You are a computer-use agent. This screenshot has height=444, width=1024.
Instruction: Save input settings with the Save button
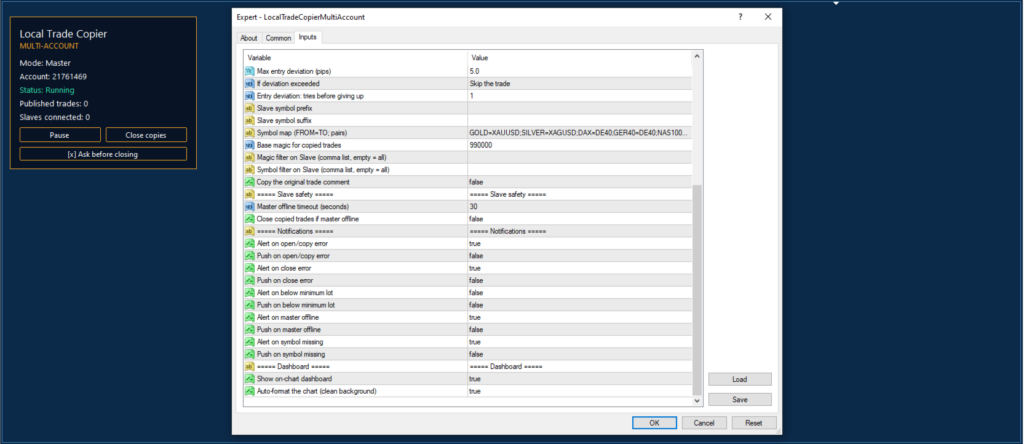click(740, 400)
